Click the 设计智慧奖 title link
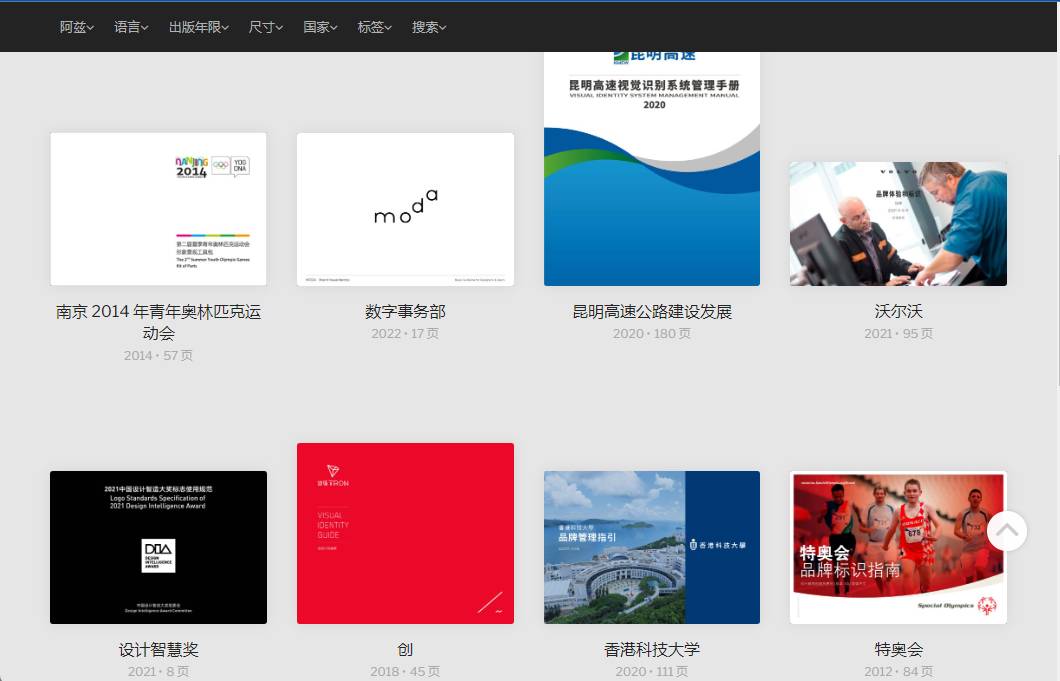This screenshot has width=1060, height=681. point(158,649)
